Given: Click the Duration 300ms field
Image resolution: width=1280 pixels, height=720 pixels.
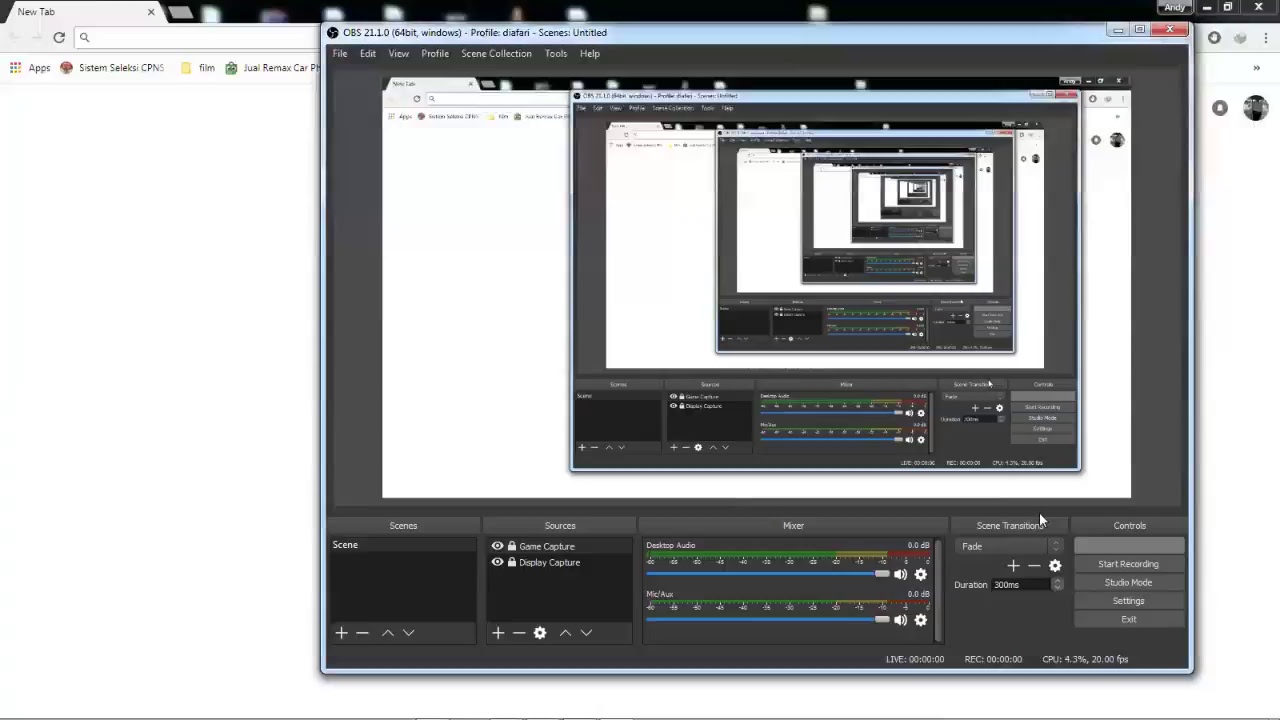Looking at the screenshot, I should 1021,585.
